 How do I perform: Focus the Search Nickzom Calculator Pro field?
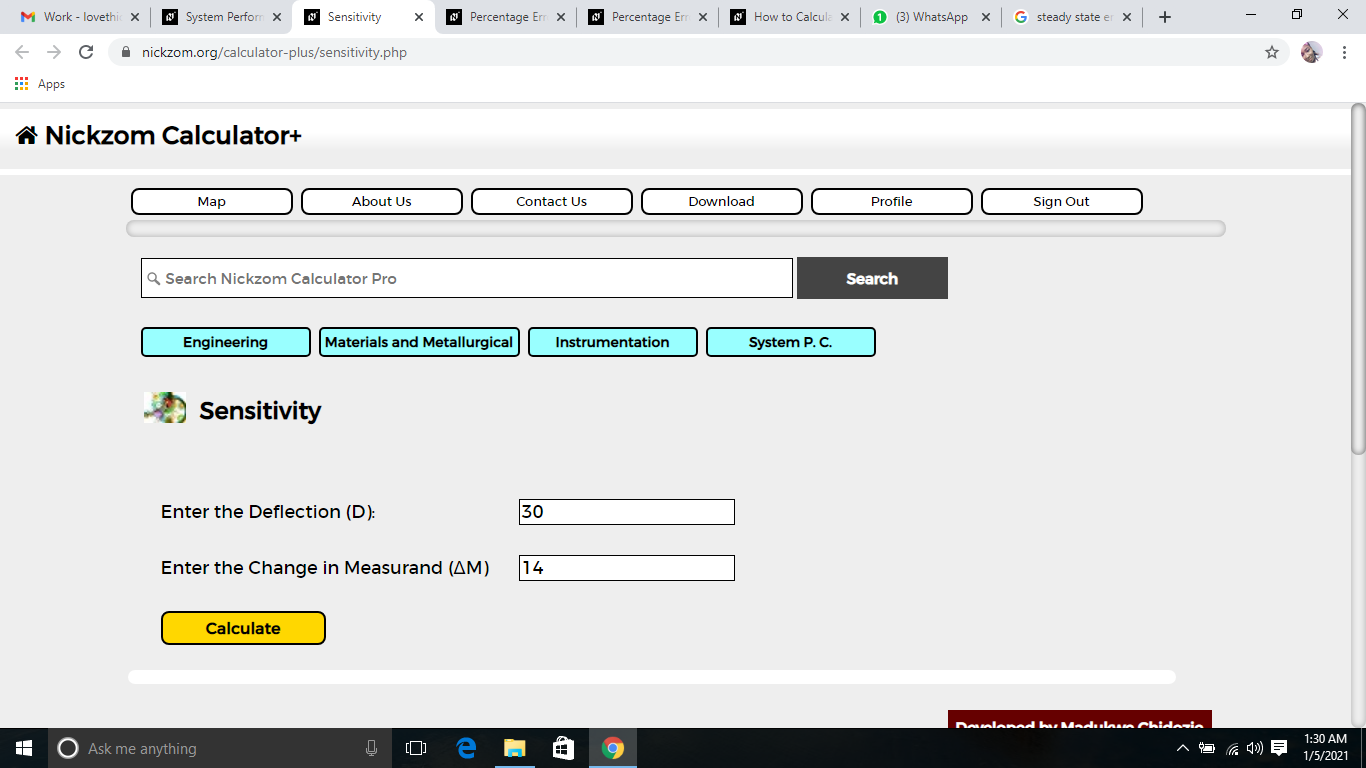pyautogui.click(x=467, y=278)
